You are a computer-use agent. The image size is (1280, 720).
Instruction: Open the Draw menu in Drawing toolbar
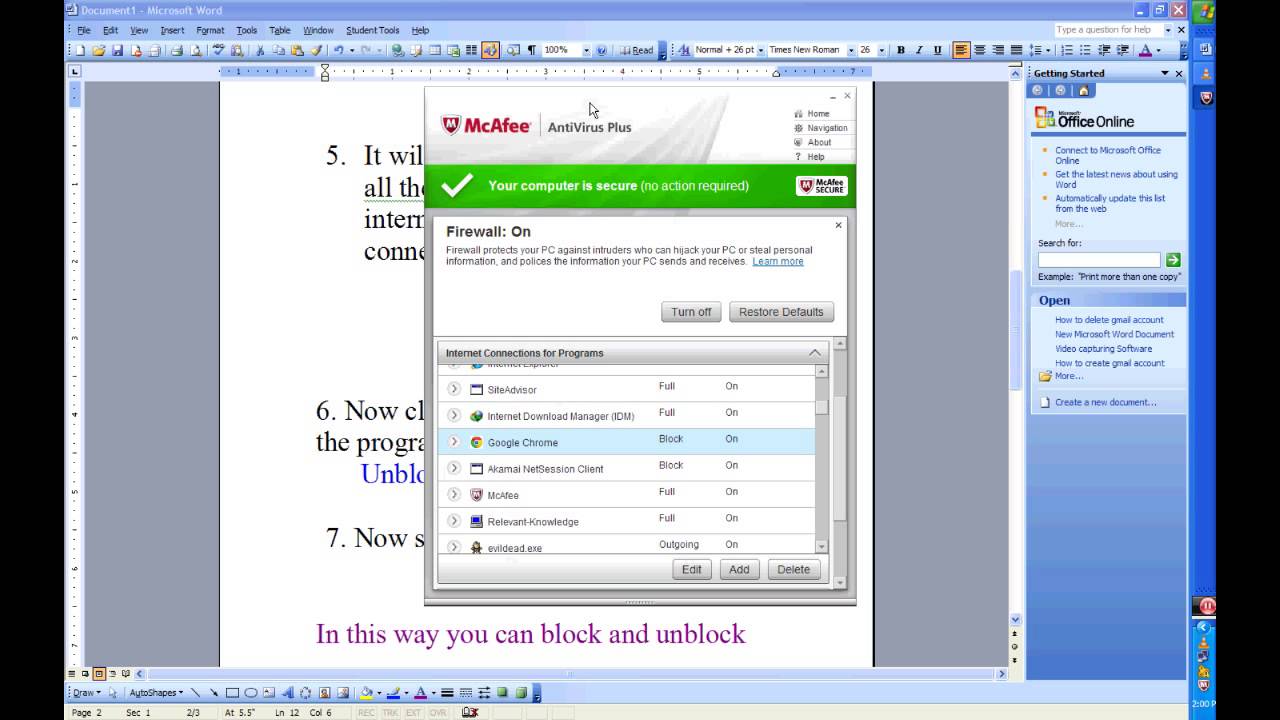click(88, 693)
